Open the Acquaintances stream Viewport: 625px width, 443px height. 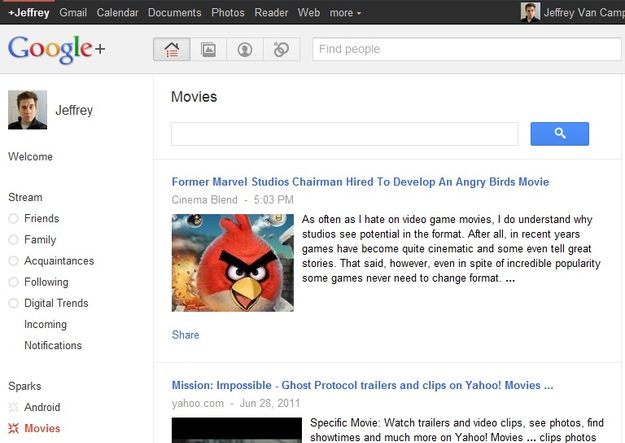point(59,261)
